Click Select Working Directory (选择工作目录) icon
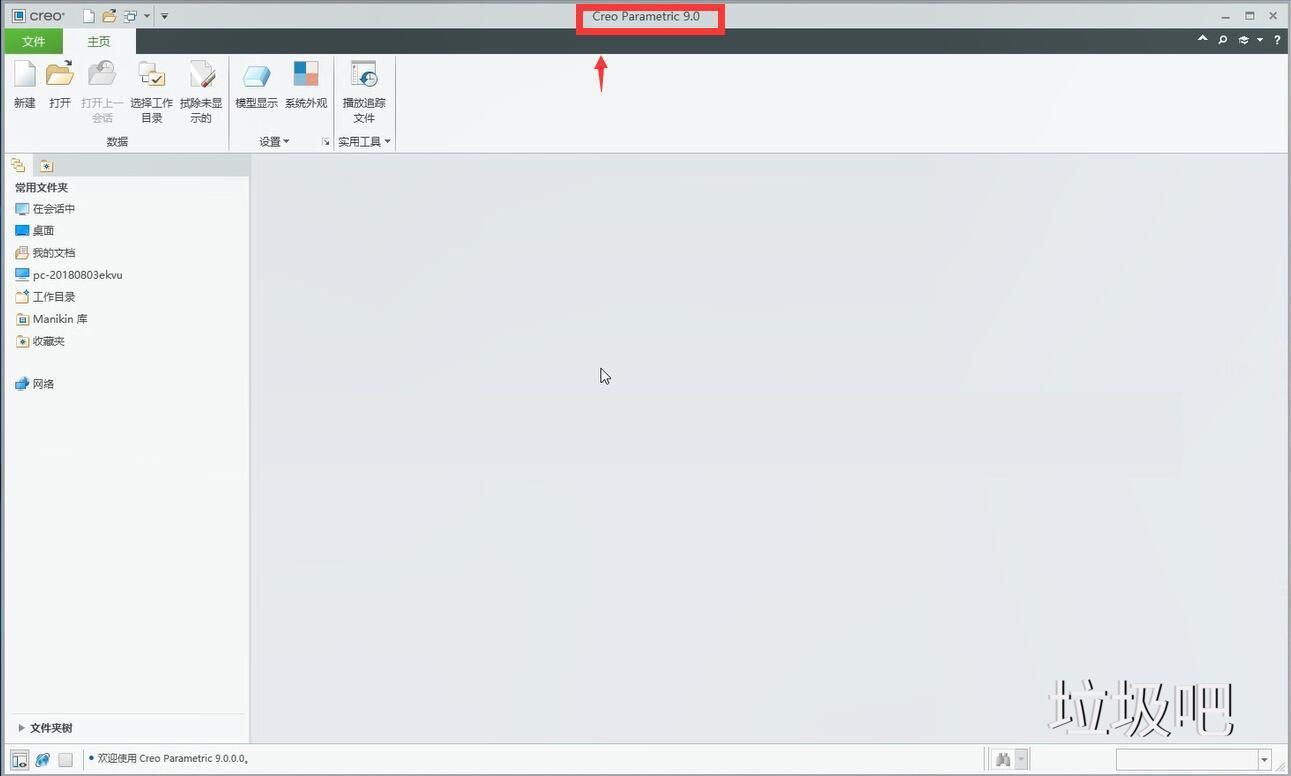This screenshot has height=776, width=1291. click(151, 90)
